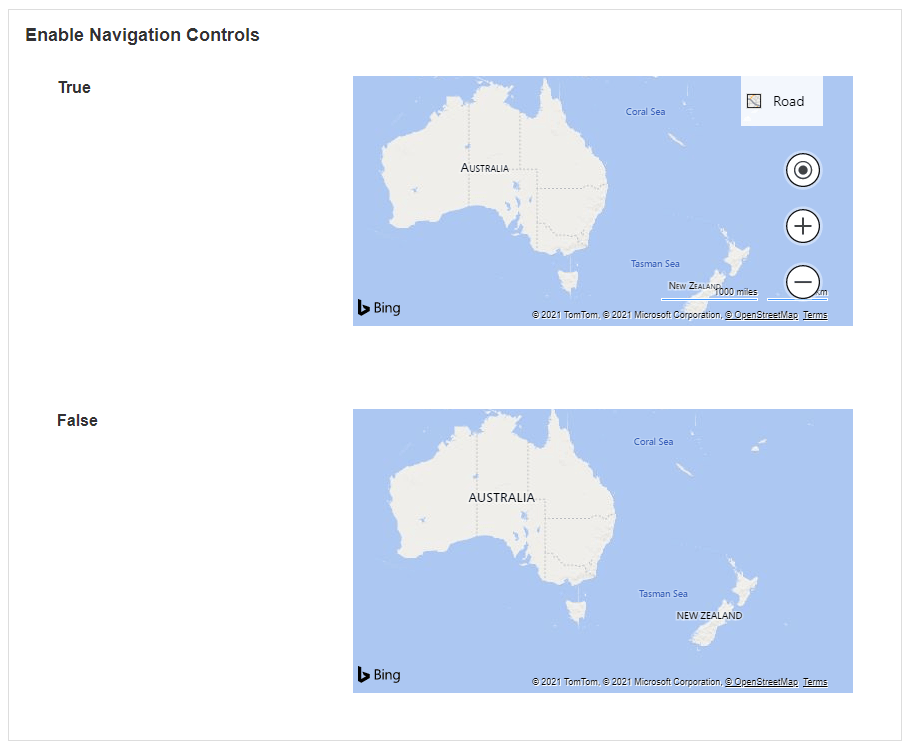910x751 pixels.
Task: Open the OpenStreetMap link in the True map
Action: tap(762, 315)
